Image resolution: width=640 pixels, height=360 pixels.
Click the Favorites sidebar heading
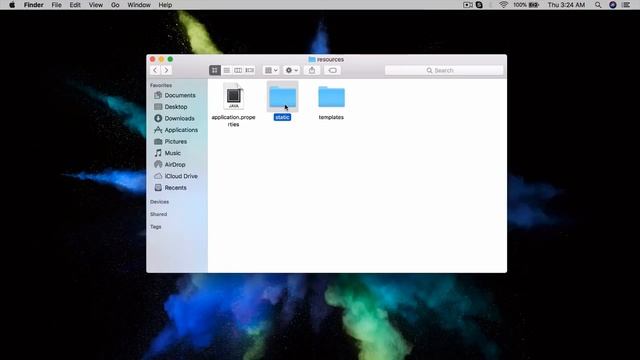click(x=161, y=85)
